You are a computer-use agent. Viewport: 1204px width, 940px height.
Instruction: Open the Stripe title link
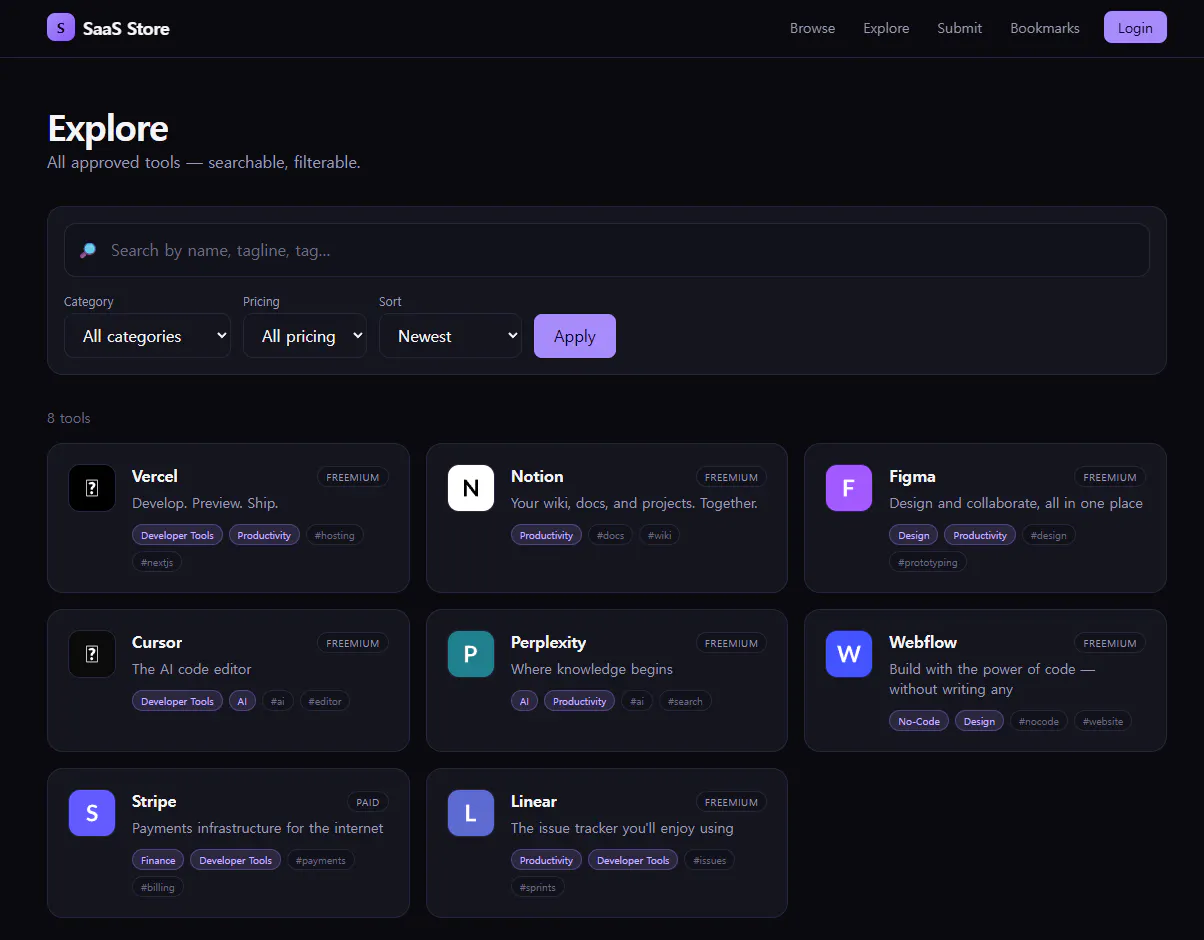(x=154, y=801)
